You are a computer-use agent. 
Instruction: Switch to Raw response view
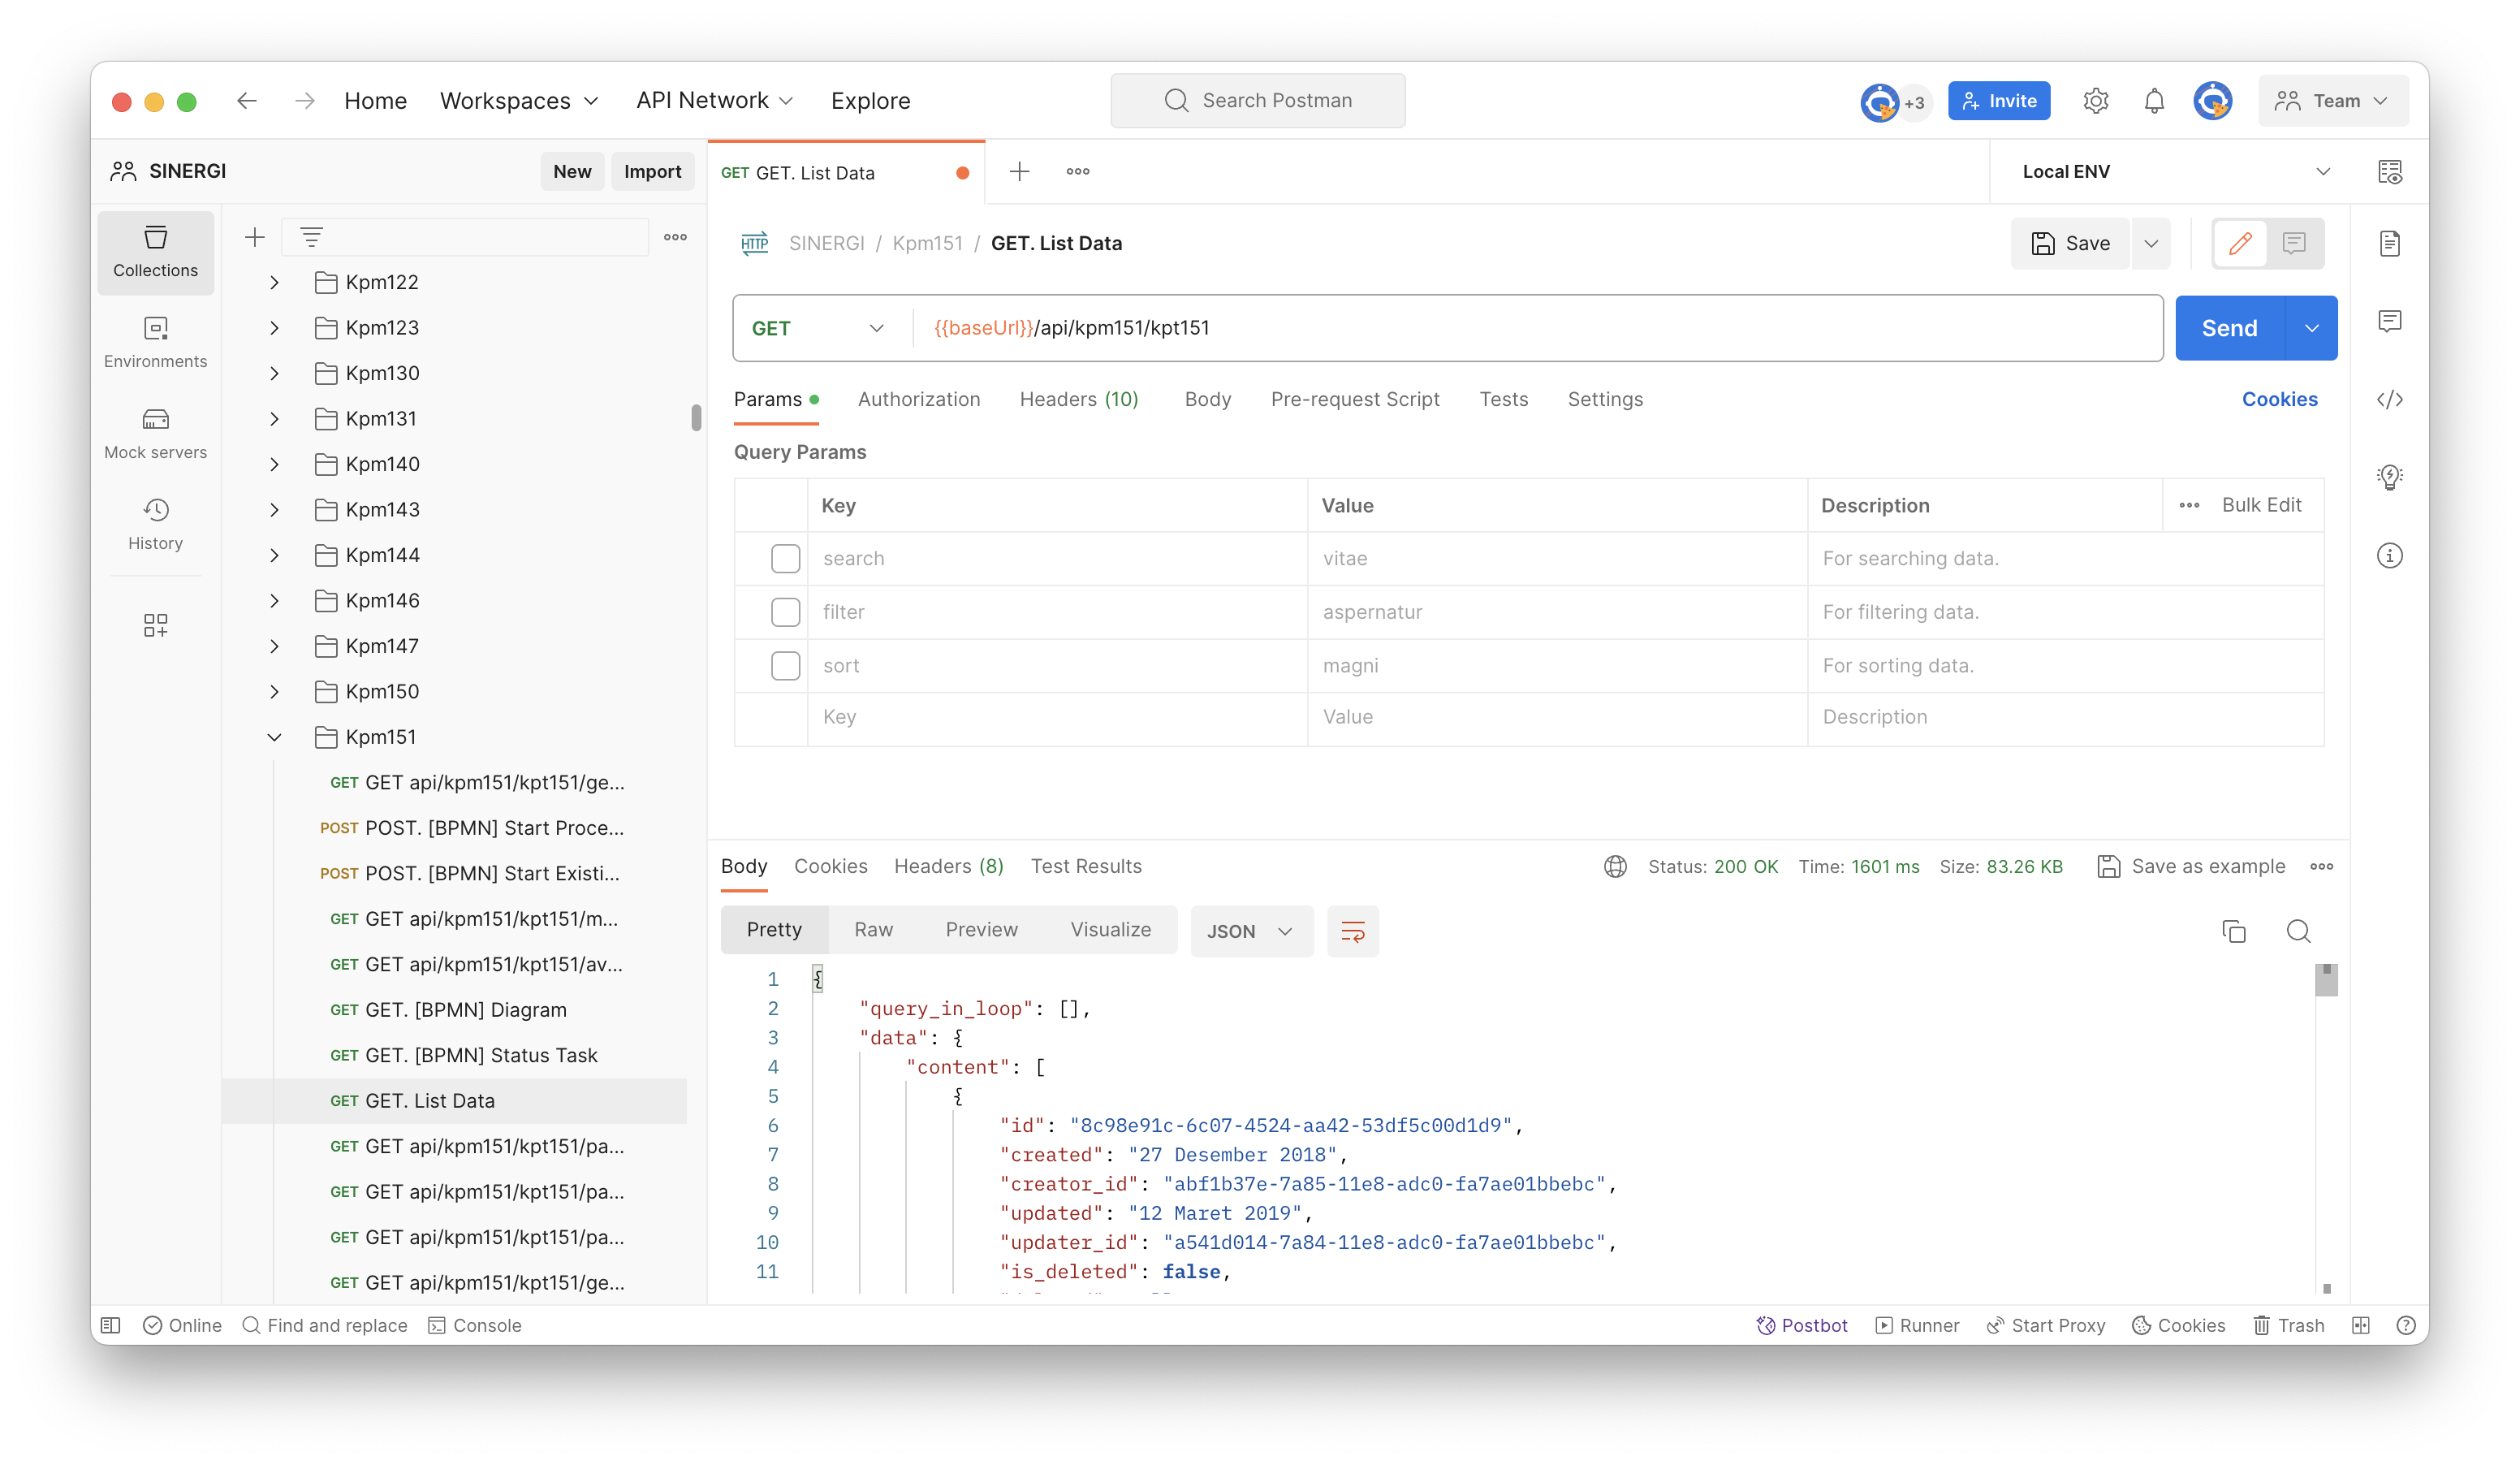click(873, 929)
